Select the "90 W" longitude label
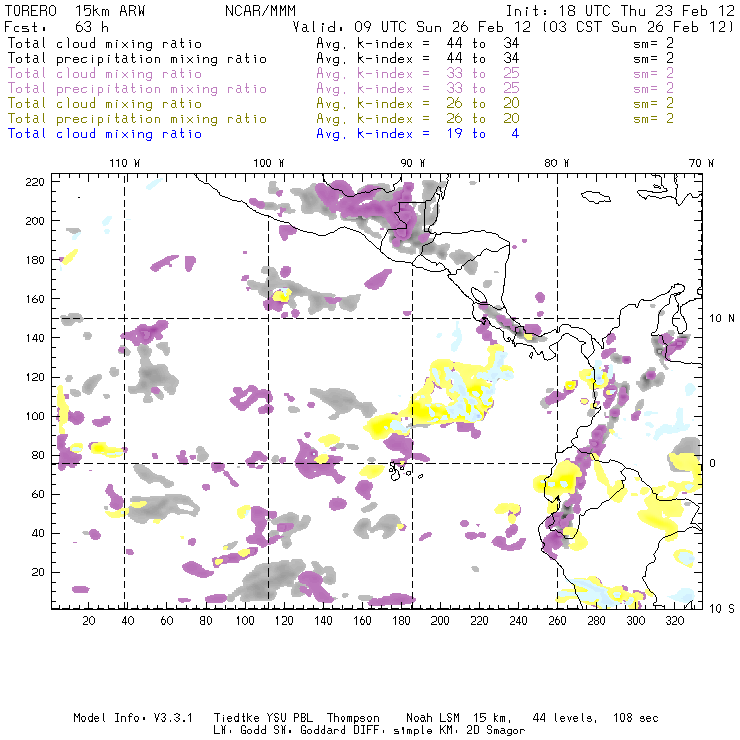740x740 pixels. [x=413, y=163]
